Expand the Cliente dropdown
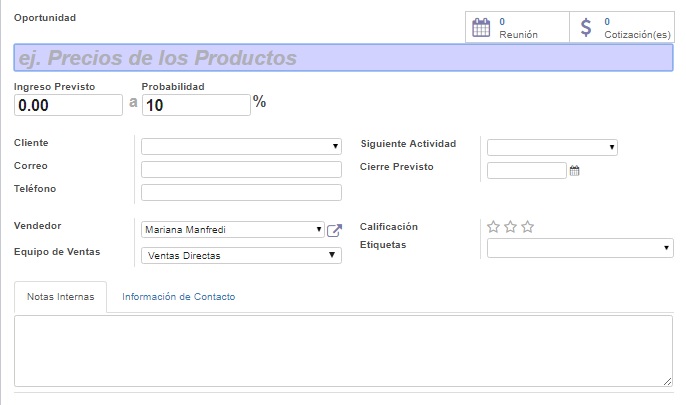The image size is (686, 405). tap(241, 147)
